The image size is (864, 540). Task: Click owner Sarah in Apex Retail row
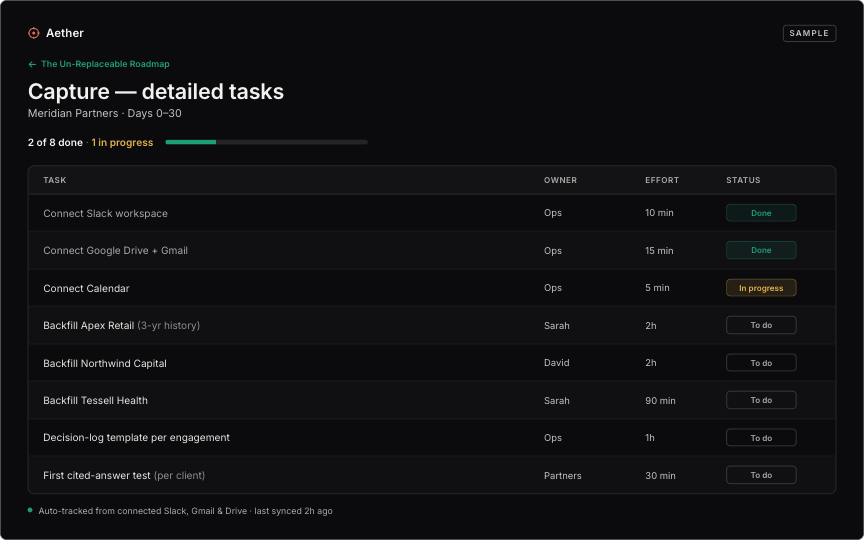point(557,326)
